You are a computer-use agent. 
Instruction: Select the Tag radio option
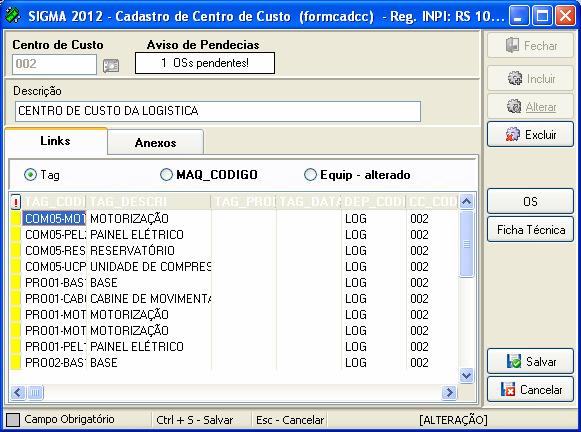click(30, 175)
